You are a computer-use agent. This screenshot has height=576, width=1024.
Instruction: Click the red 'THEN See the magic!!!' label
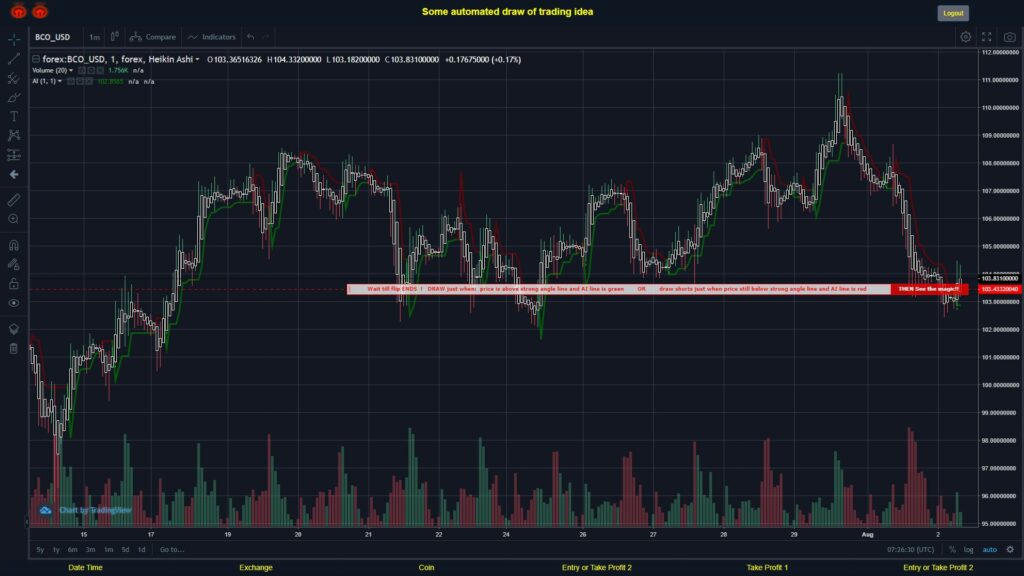pyautogui.click(x=929, y=289)
